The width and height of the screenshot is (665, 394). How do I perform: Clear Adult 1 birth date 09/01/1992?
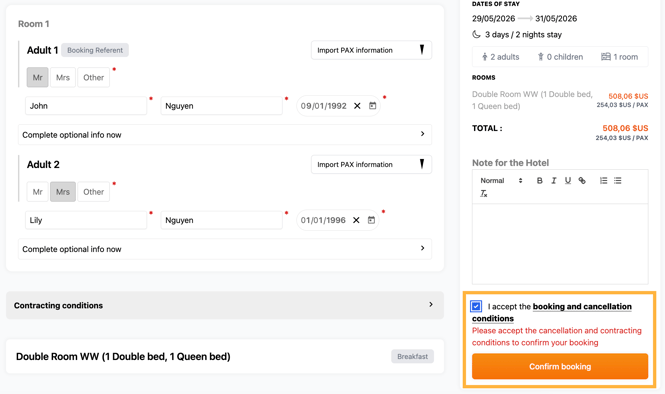pos(357,106)
